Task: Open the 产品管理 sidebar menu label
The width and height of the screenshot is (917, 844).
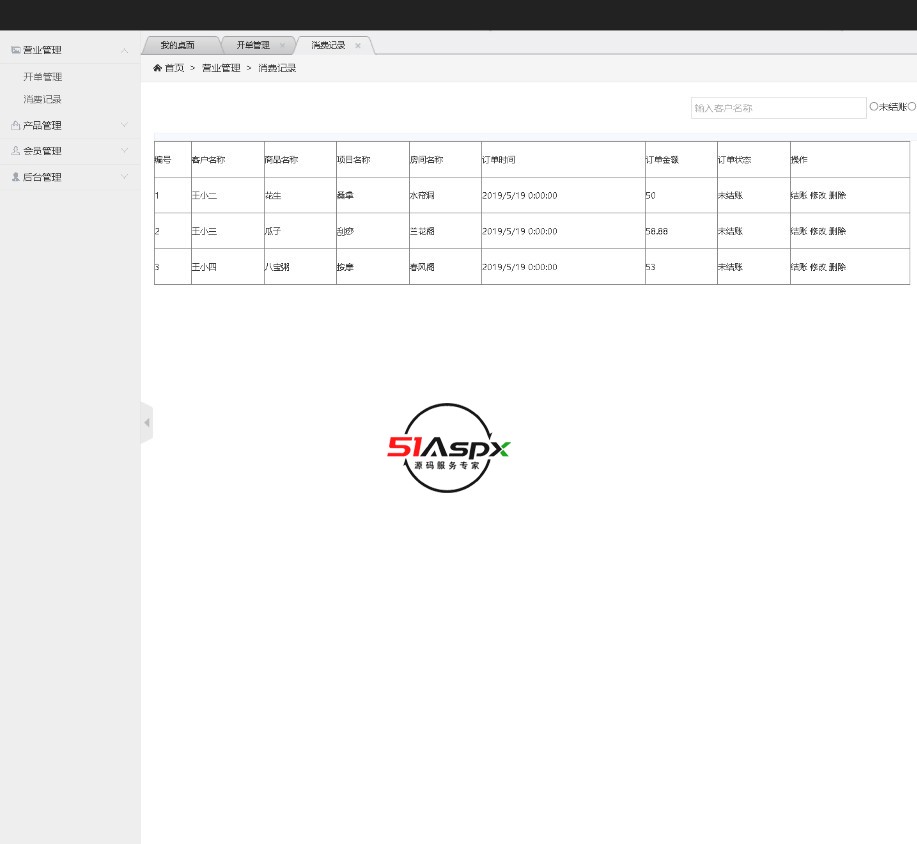Action: tap(42, 125)
